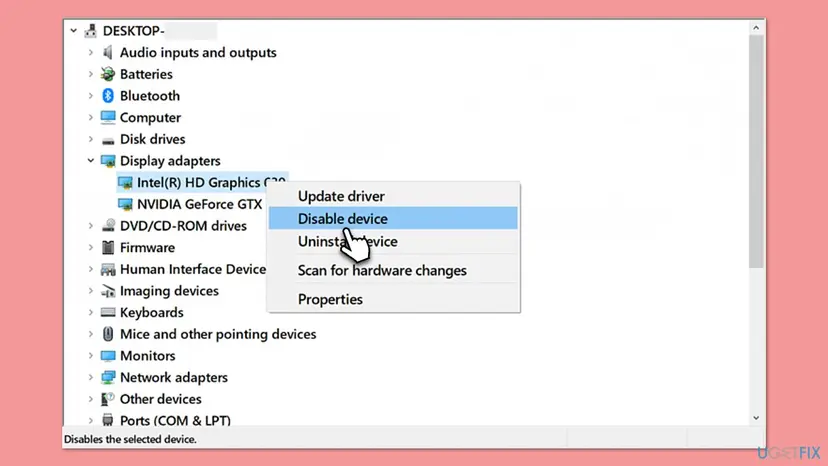Click the DESKTOP computer root icon
This screenshot has width=828, height=466.
click(x=91, y=31)
